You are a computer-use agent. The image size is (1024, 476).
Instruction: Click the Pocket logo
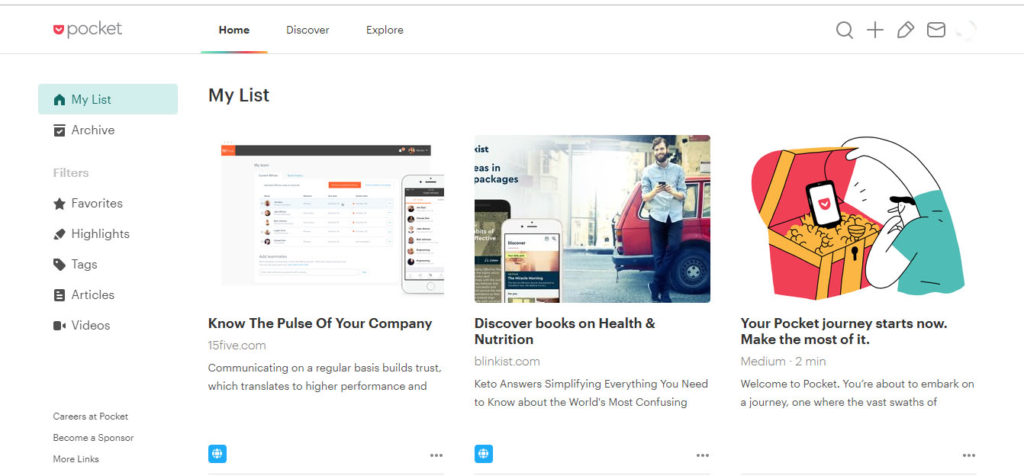[x=88, y=30]
